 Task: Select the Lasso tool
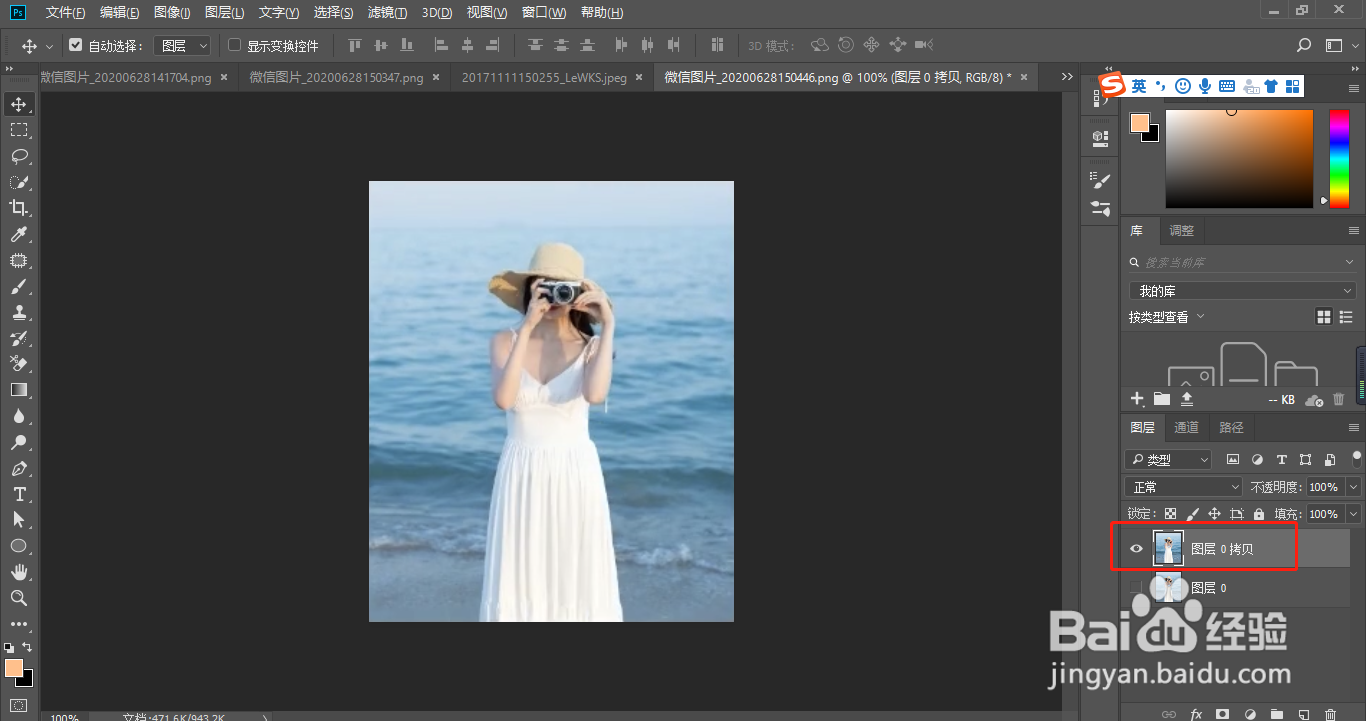pyautogui.click(x=19, y=156)
